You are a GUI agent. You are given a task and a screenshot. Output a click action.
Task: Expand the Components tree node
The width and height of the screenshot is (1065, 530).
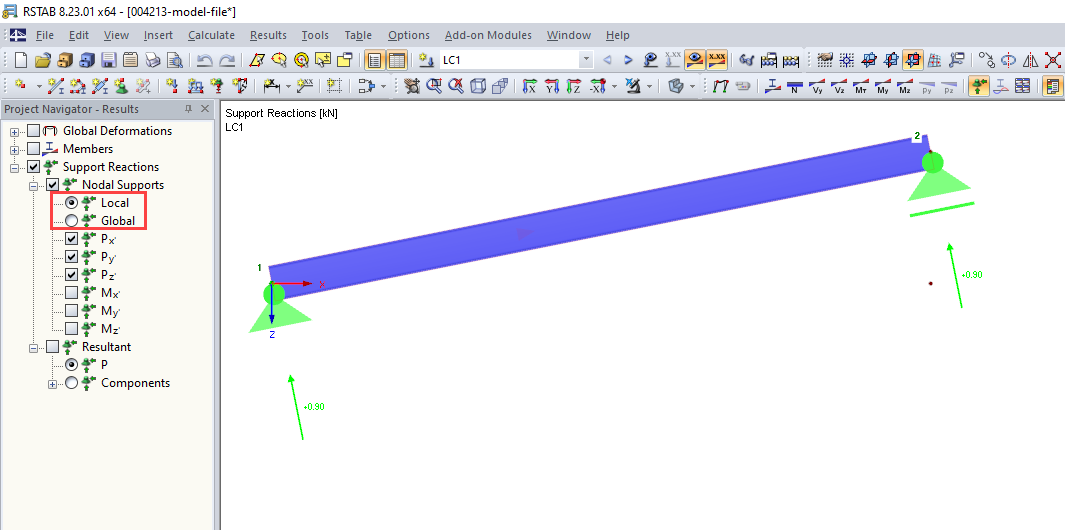pyautogui.click(x=52, y=383)
